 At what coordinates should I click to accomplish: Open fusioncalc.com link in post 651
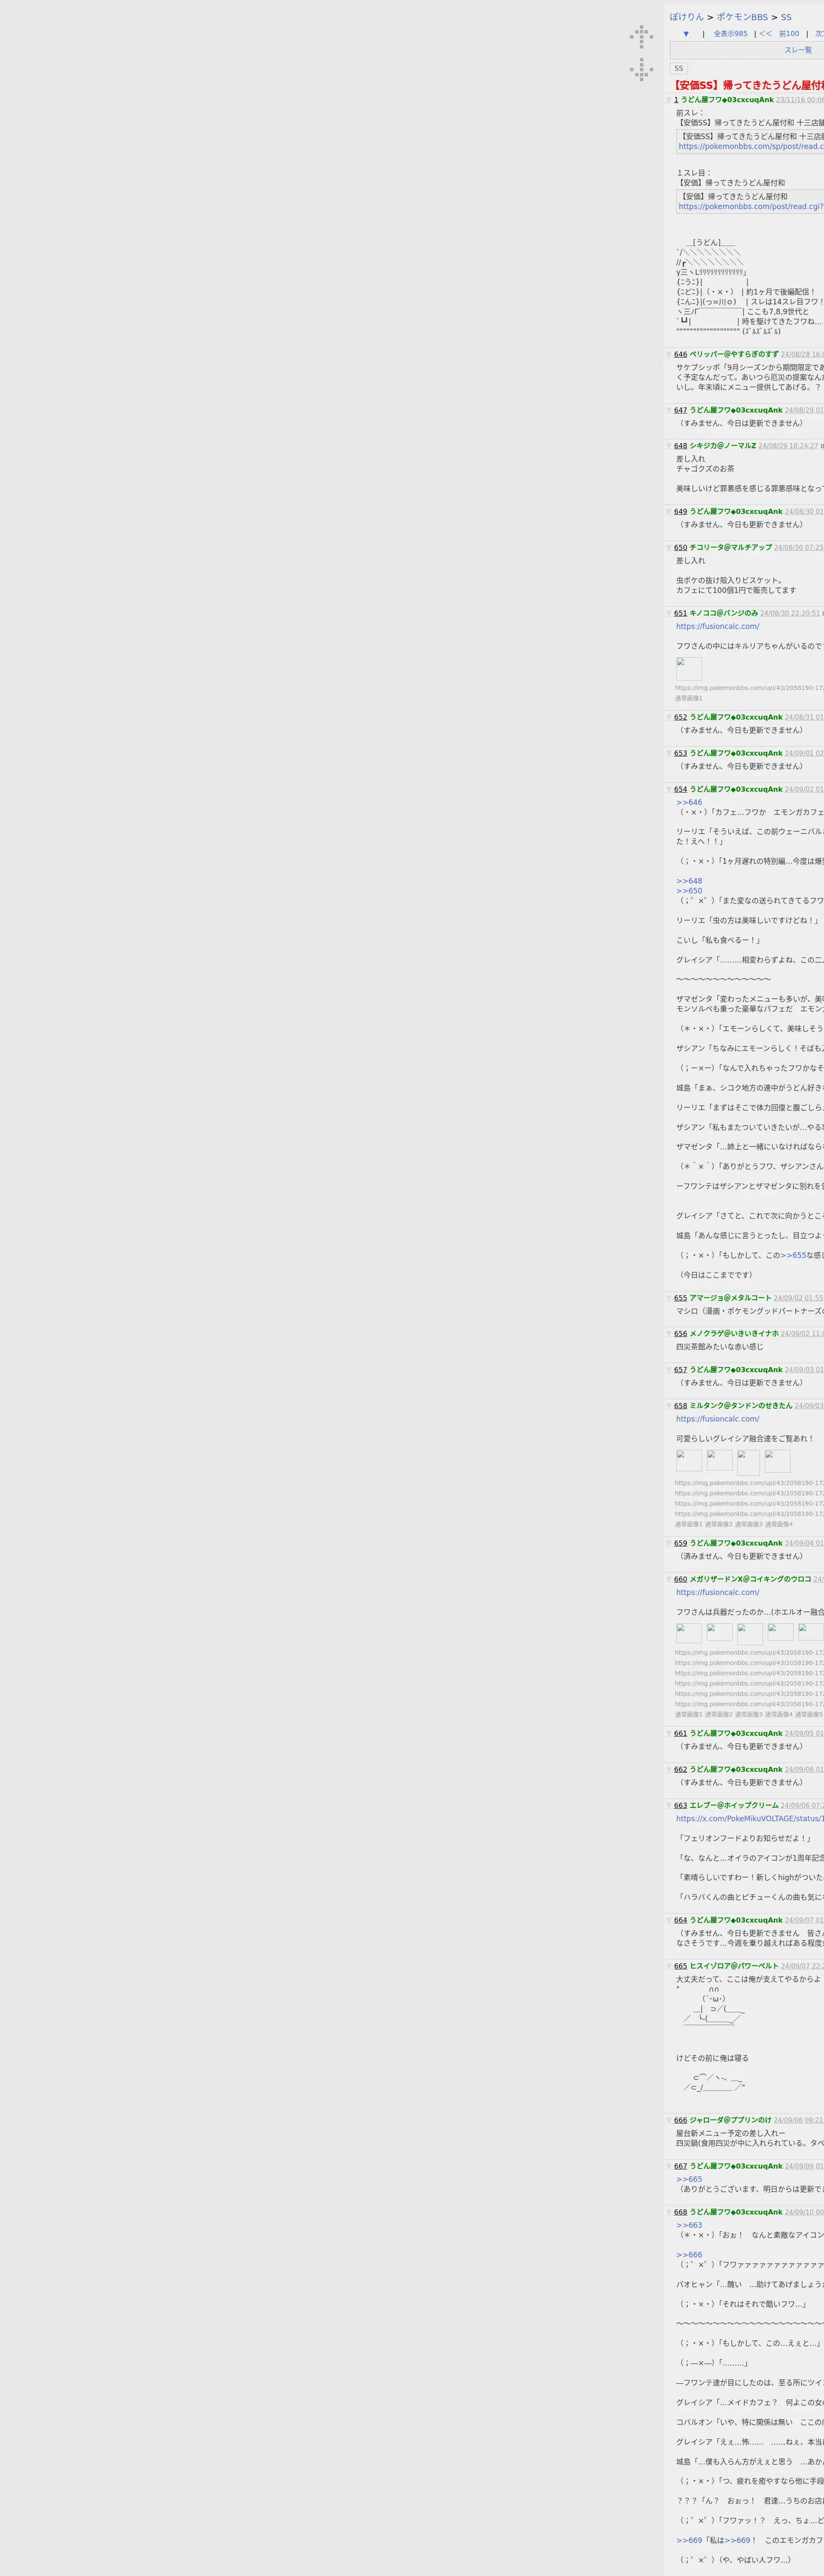(x=717, y=627)
